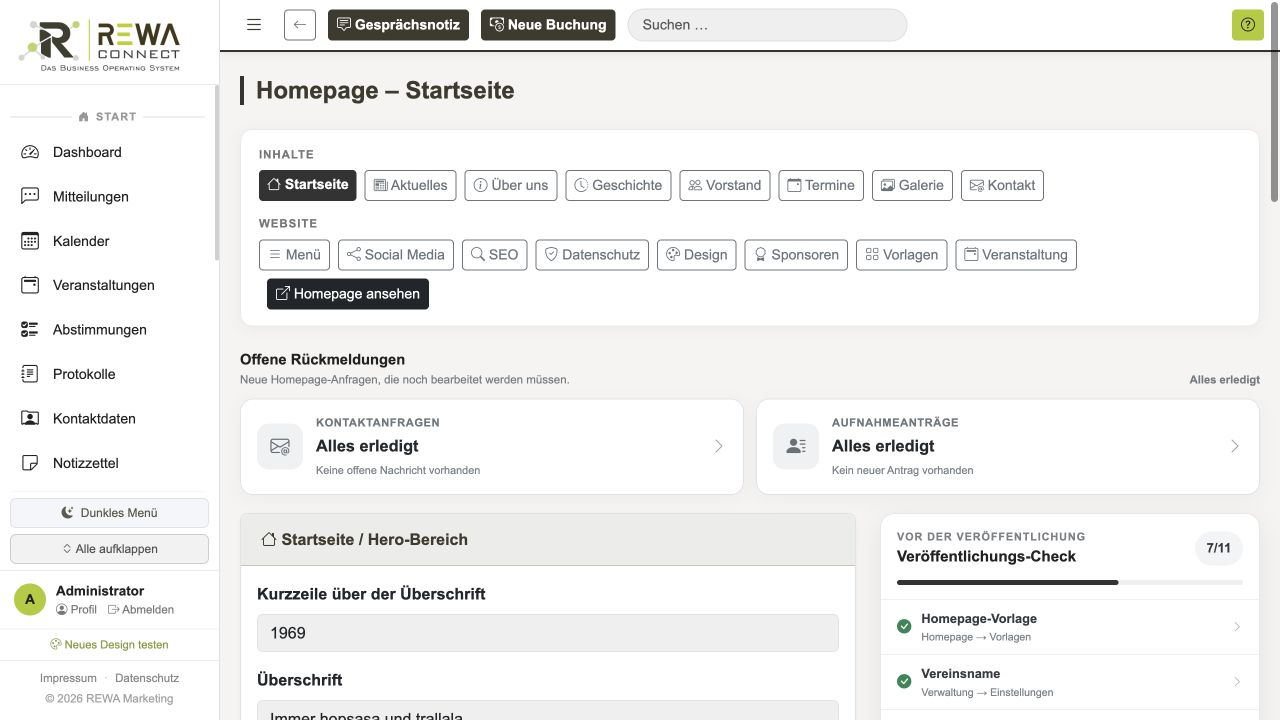Switch to the Geschichte tab
This screenshot has width=1280, height=720.
click(x=618, y=185)
